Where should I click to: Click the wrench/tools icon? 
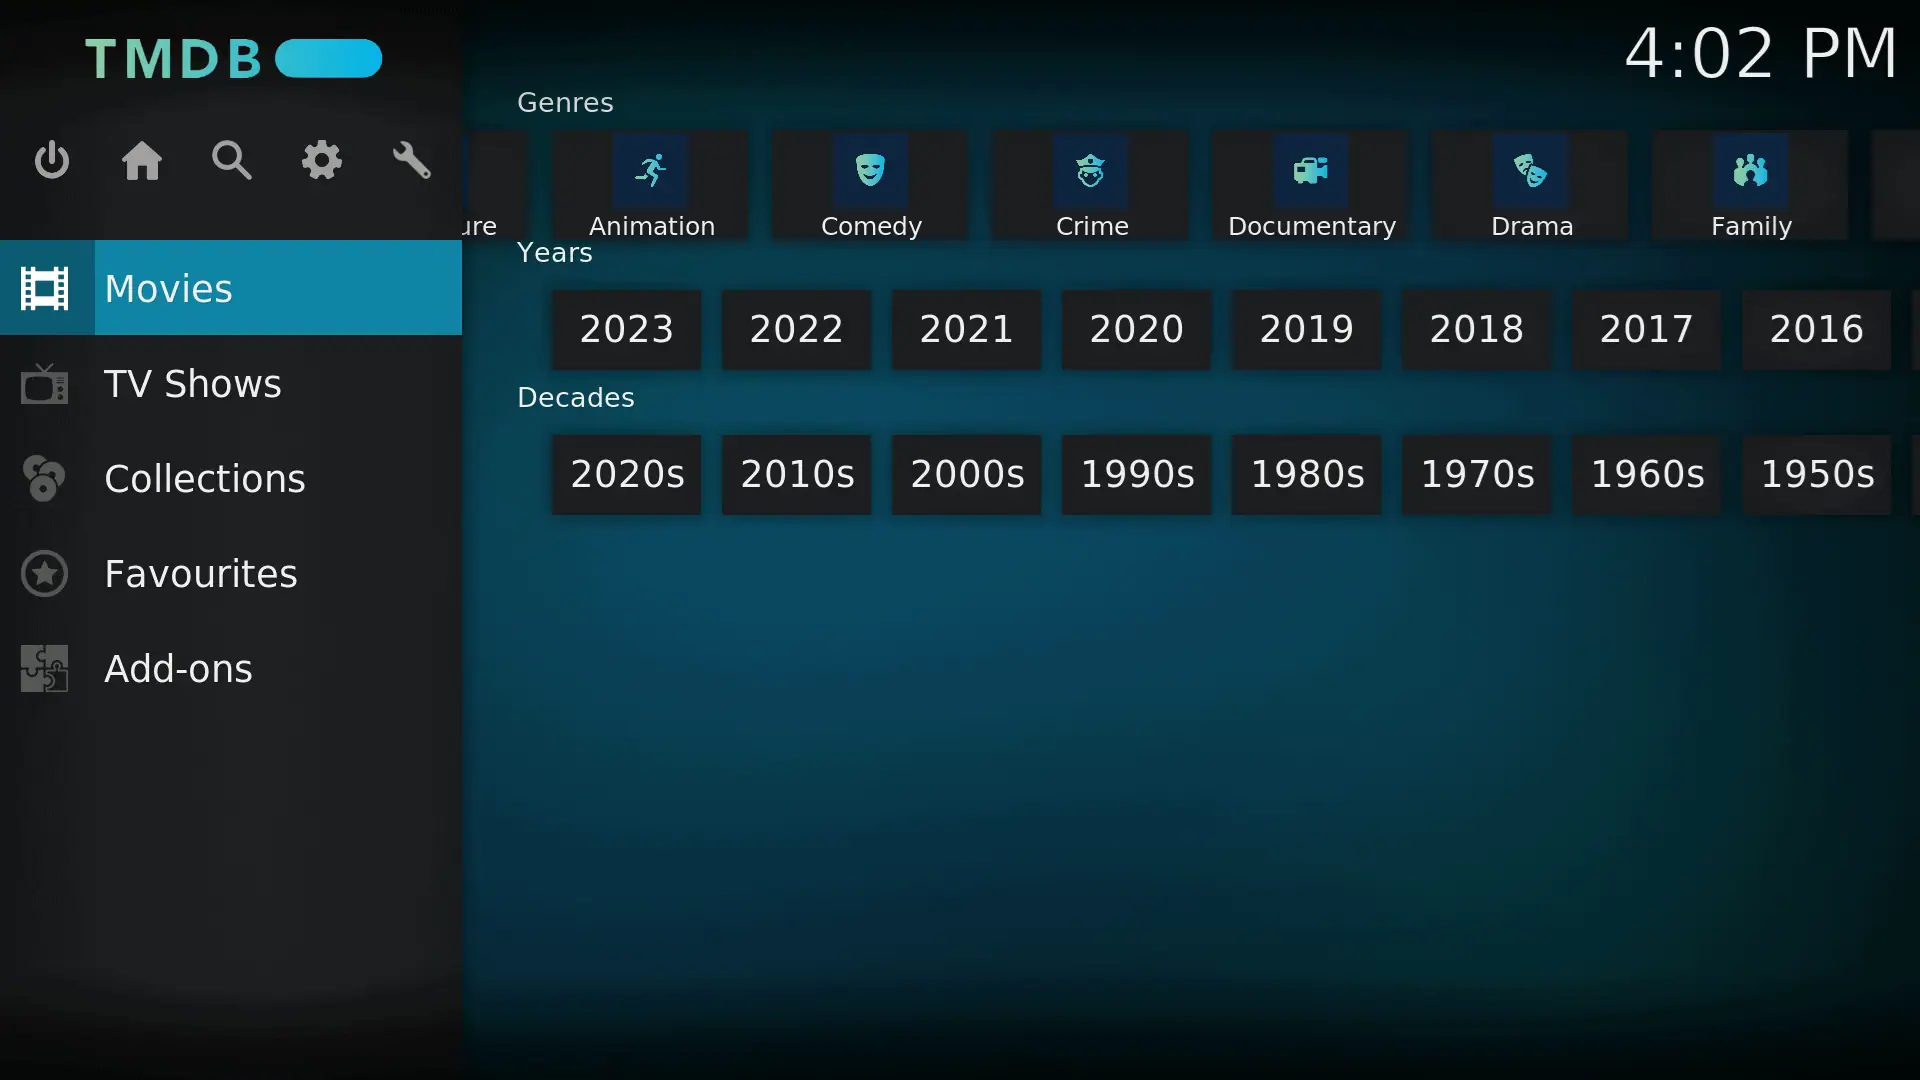413,161
